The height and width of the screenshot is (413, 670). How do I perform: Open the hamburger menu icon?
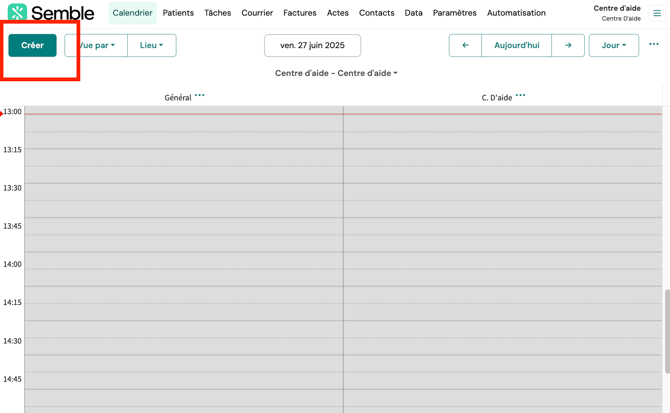(657, 13)
